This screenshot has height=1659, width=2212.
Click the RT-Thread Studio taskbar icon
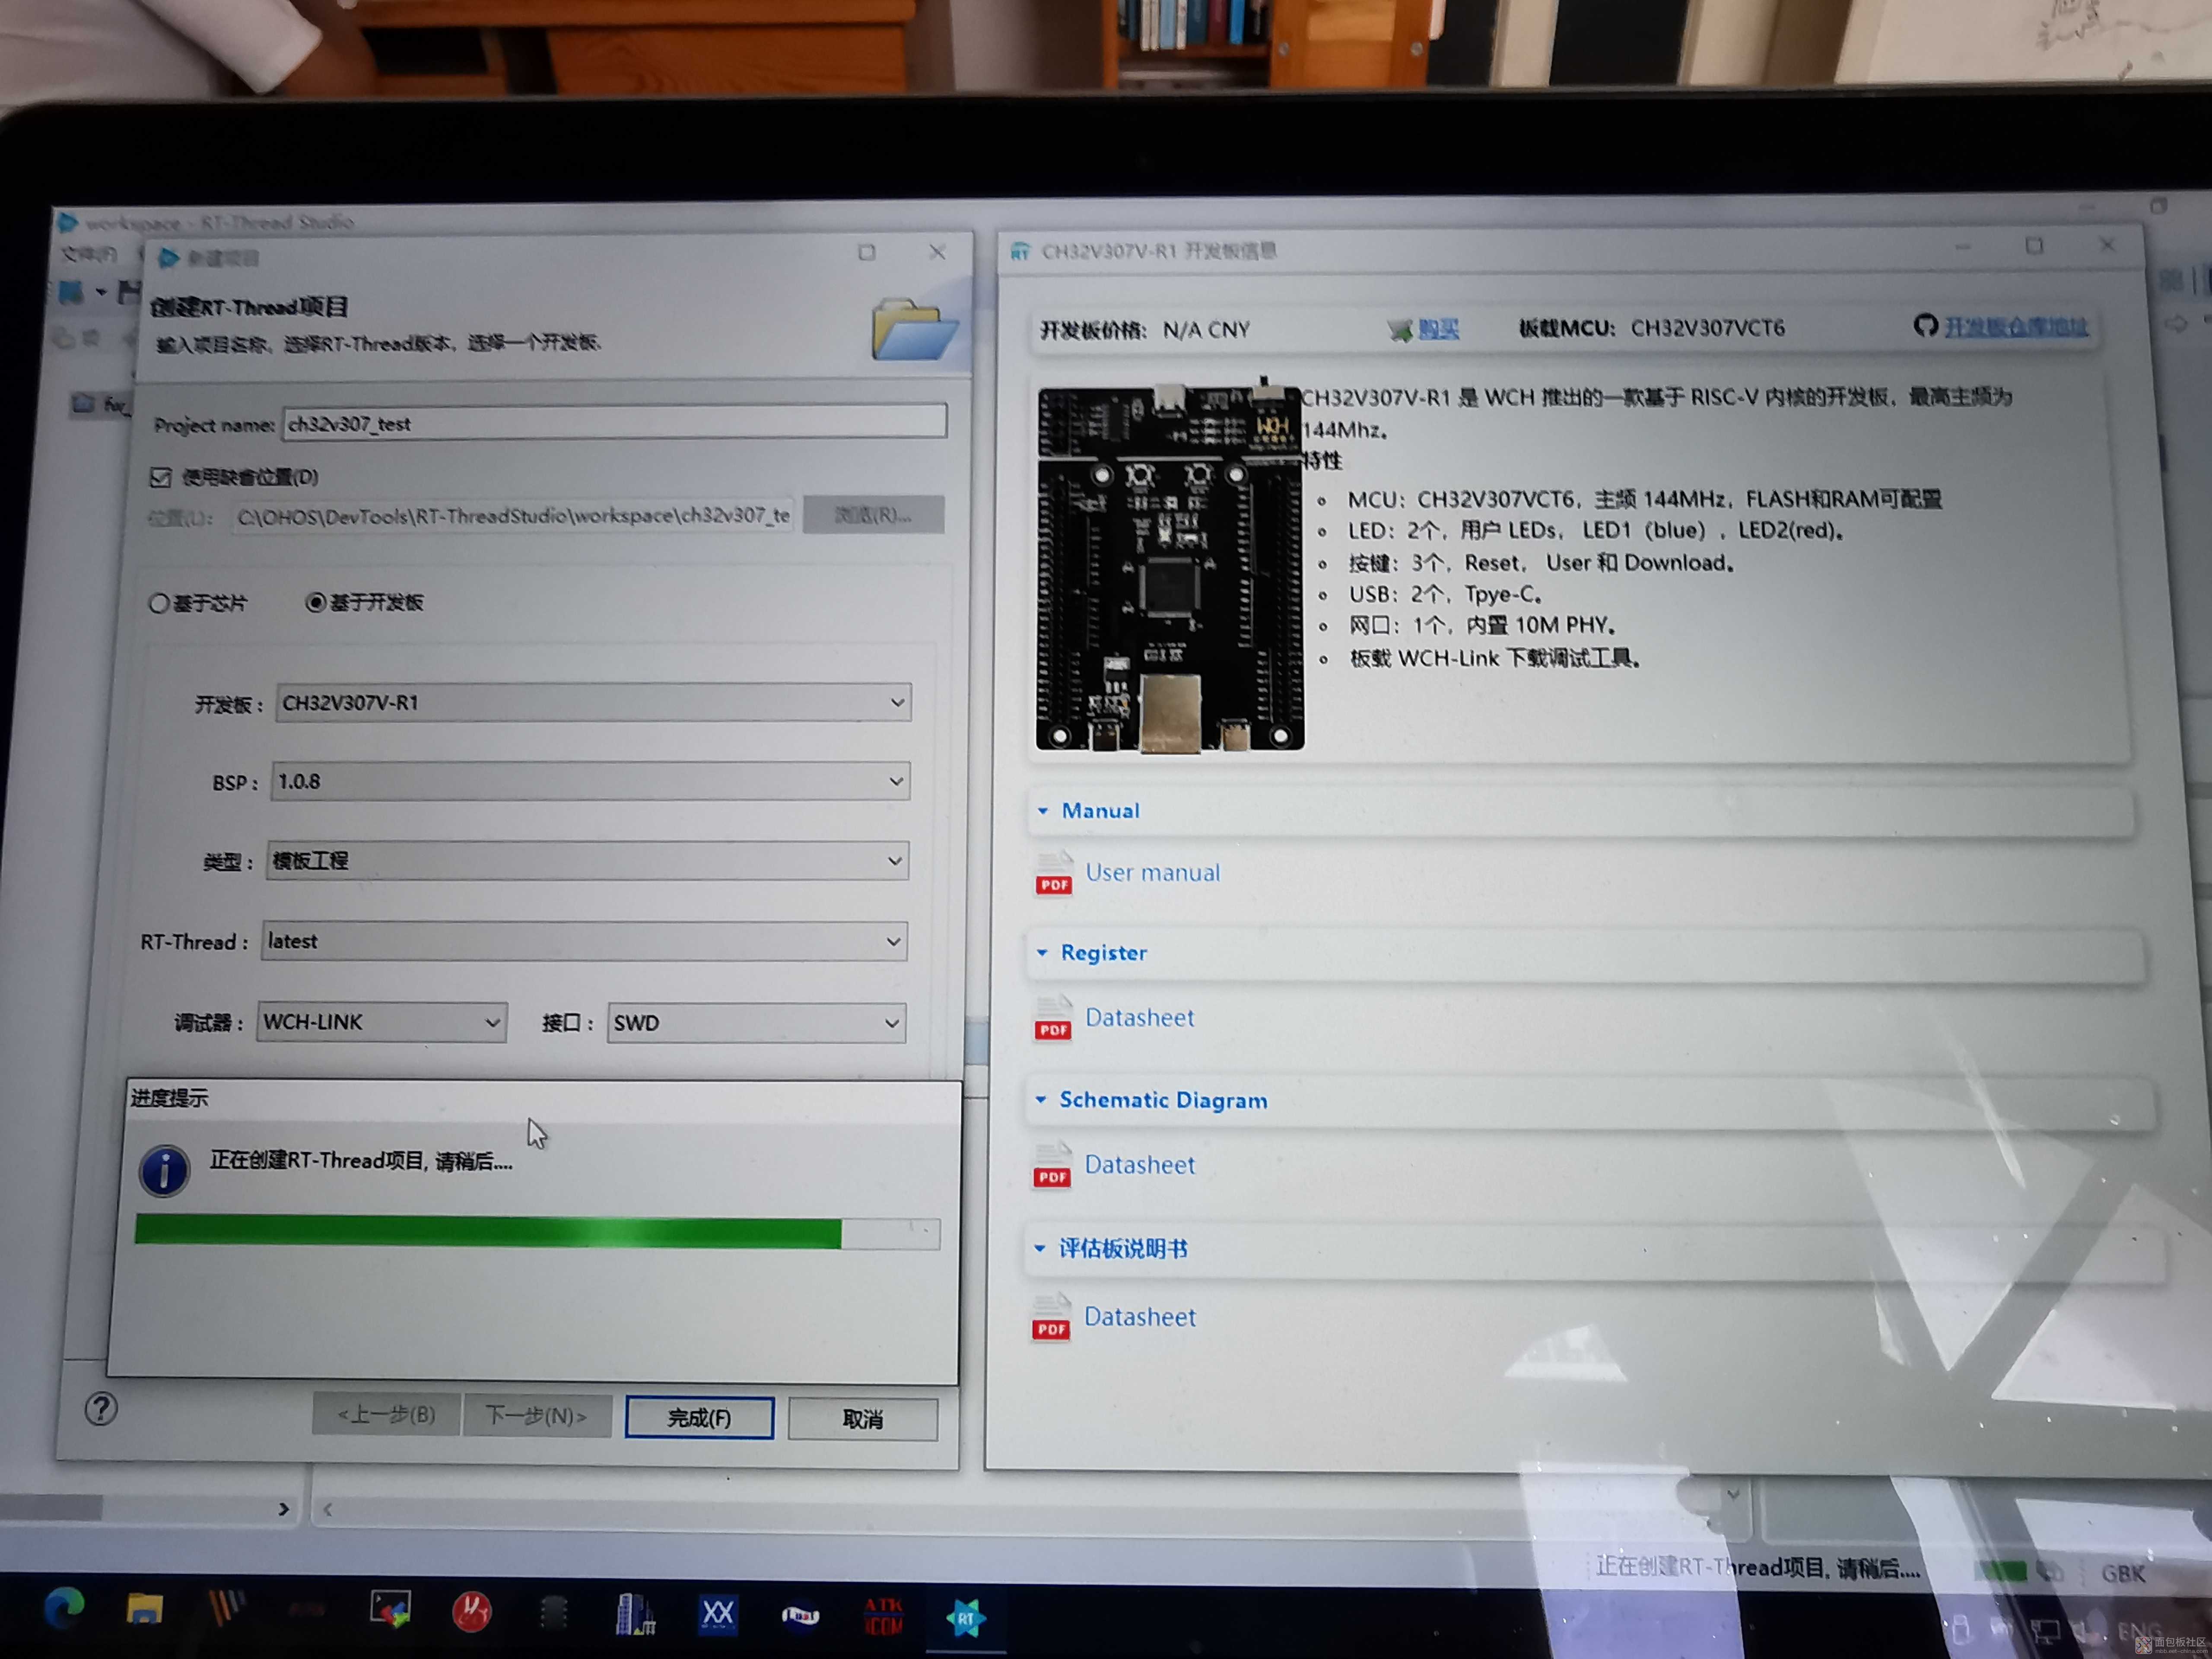coord(965,1617)
